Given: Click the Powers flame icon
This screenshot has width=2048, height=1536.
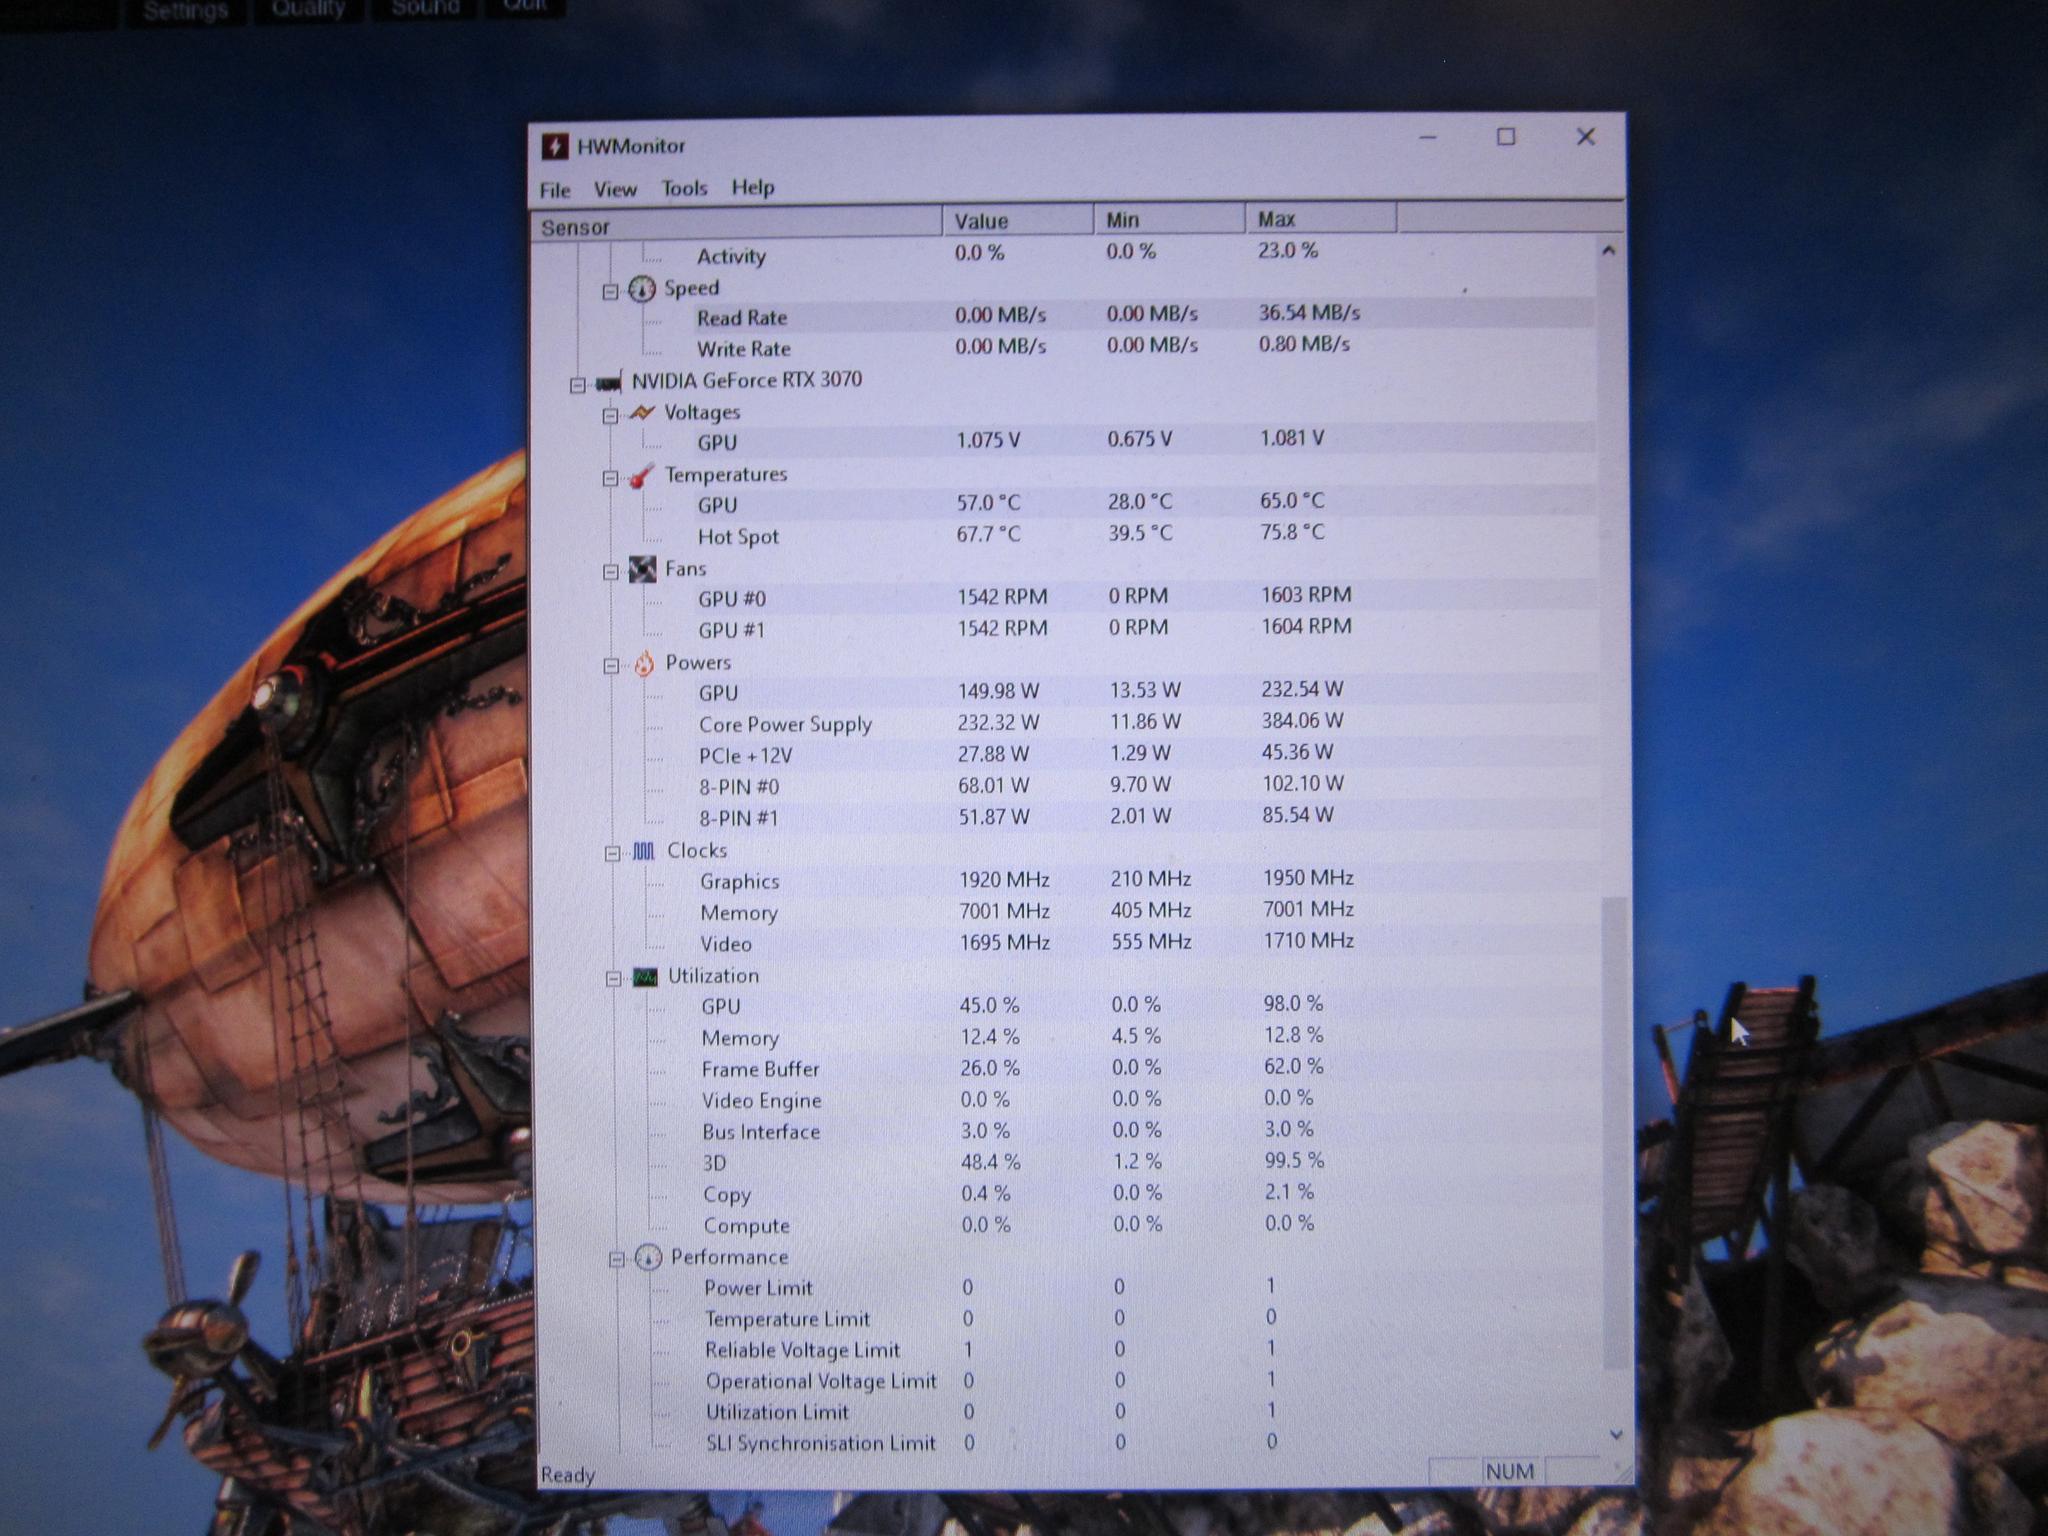Looking at the screenshot, I should pos(644,664).
